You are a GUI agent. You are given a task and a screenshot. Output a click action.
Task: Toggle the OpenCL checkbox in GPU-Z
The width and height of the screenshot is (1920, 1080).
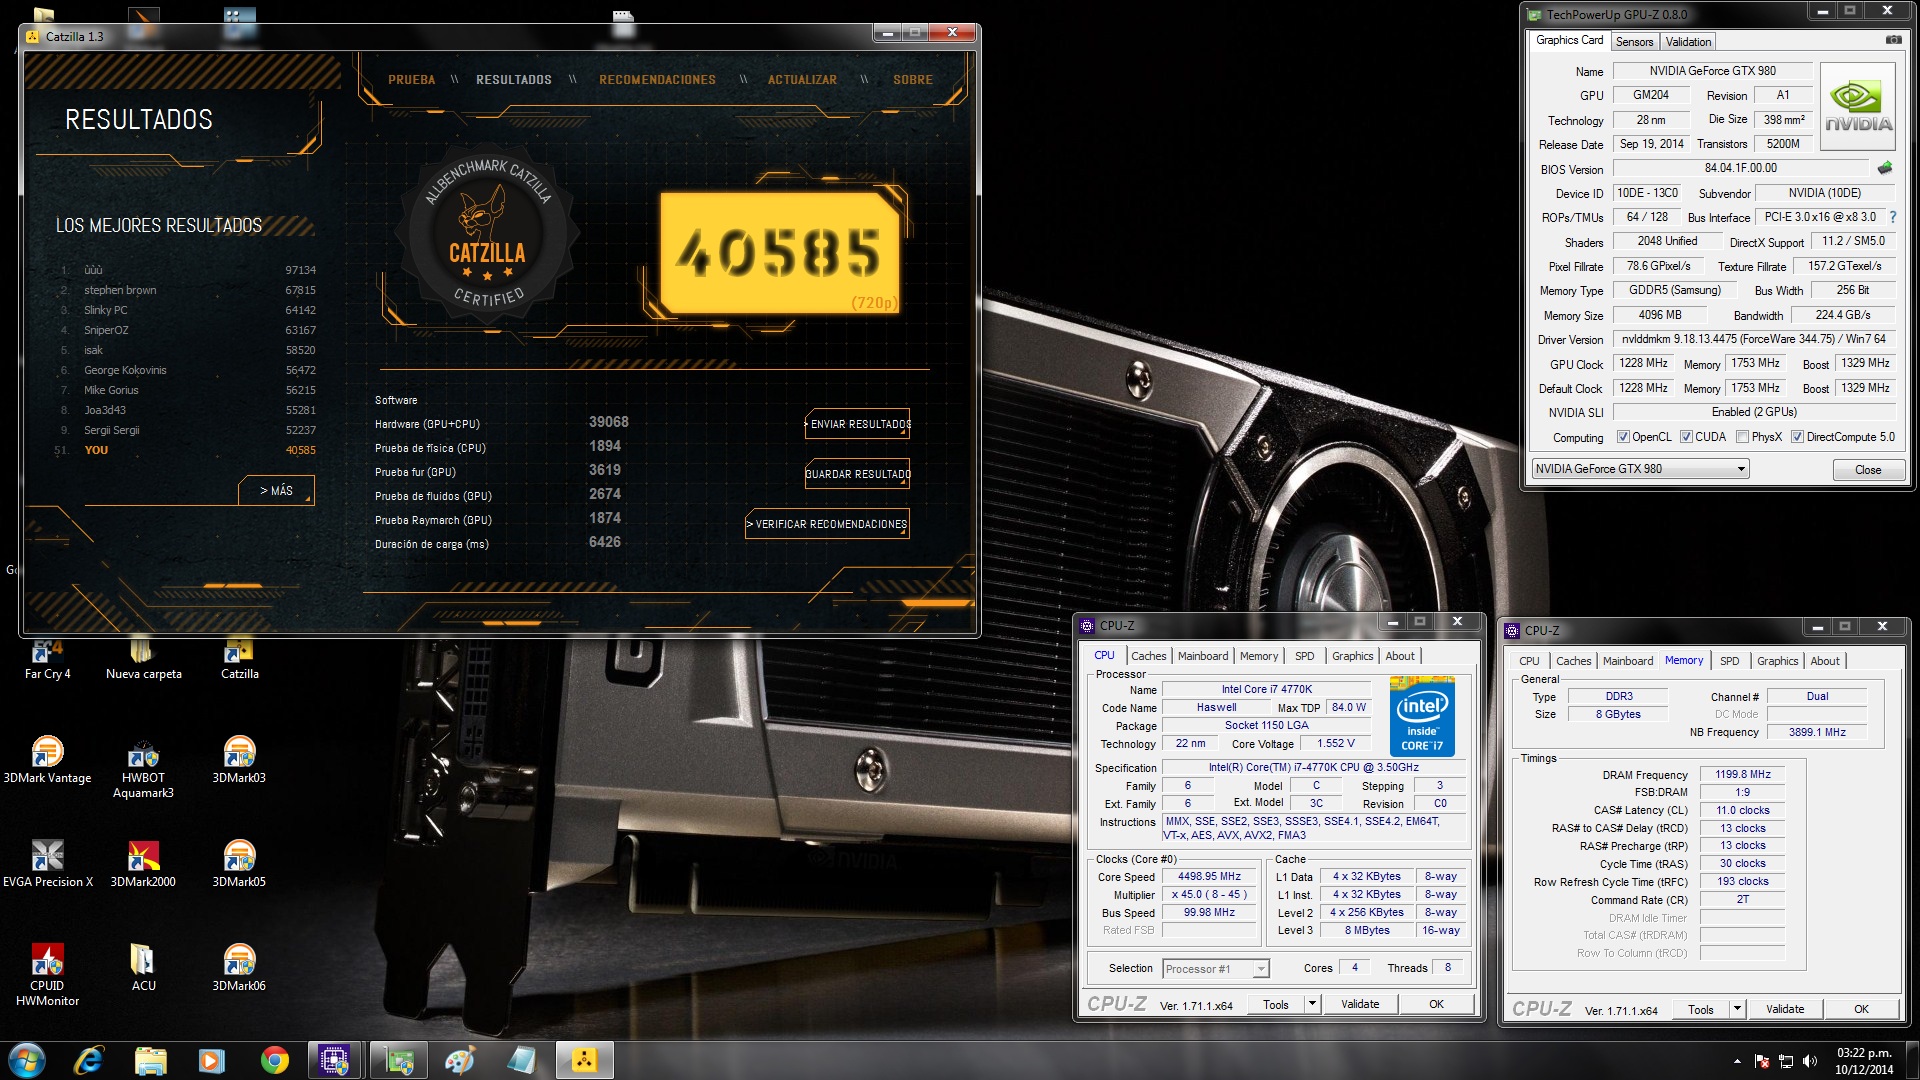(1623, 437)
